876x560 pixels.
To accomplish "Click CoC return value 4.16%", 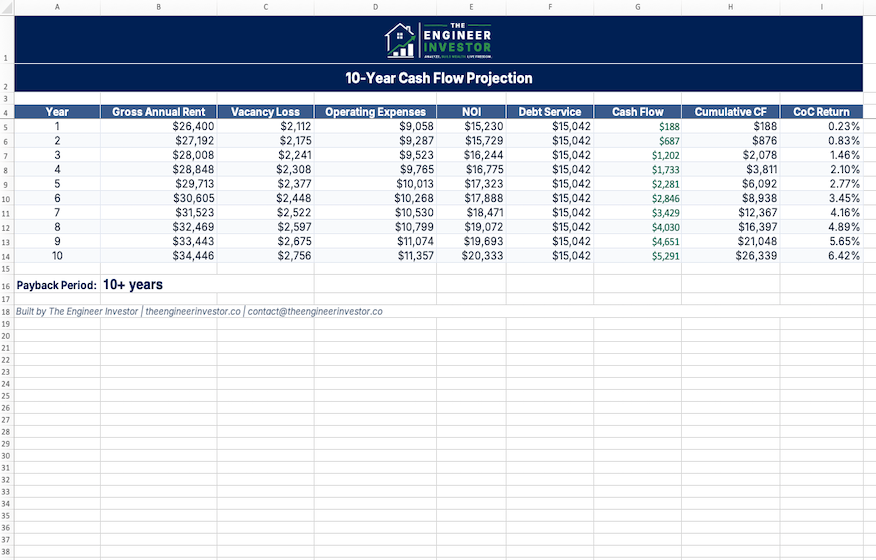I will [x=845, y=213].
